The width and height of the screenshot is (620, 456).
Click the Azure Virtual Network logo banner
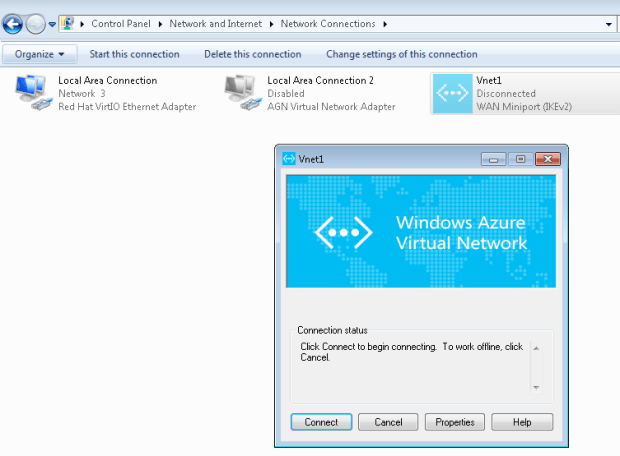(420, 231)
